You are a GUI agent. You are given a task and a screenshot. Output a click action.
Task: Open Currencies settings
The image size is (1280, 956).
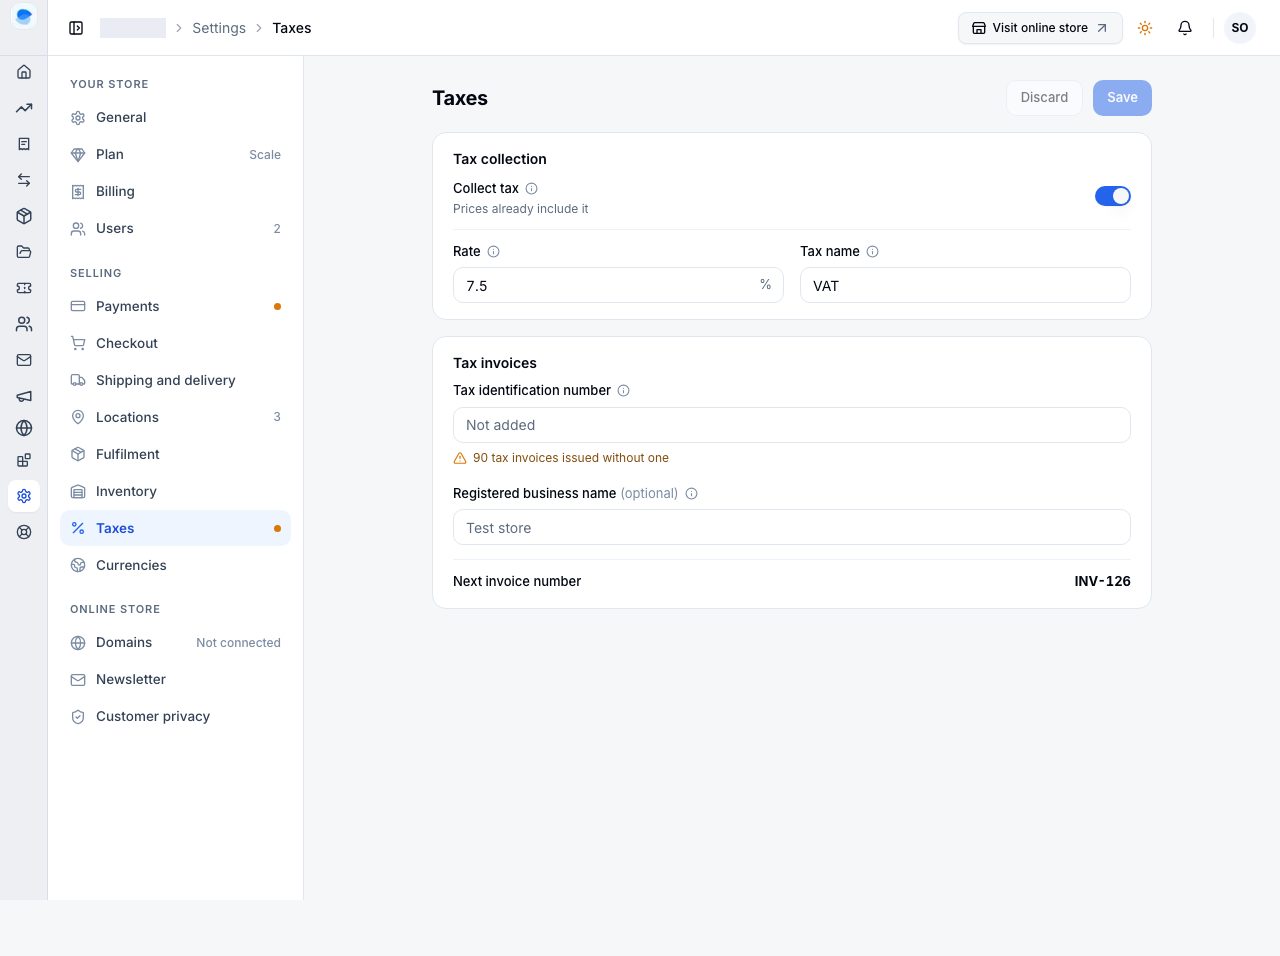click(x=175, y=565)
